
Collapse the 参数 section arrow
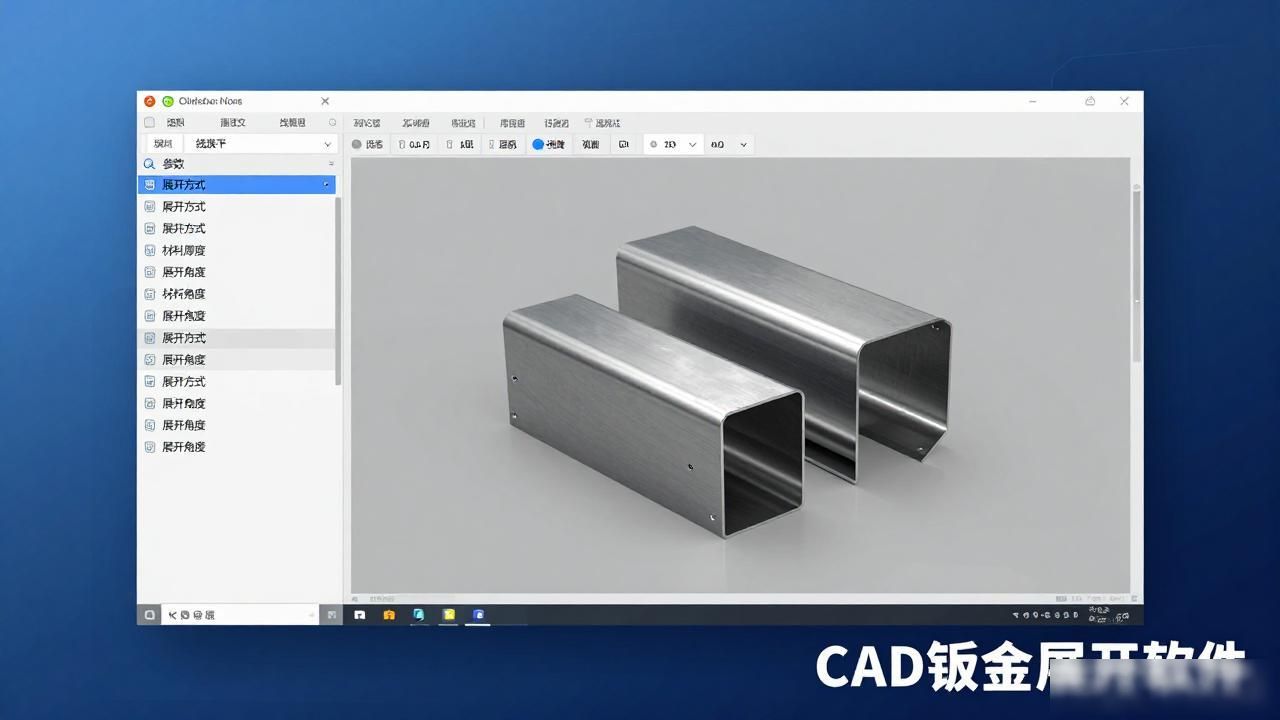click(x=331, y=163)
